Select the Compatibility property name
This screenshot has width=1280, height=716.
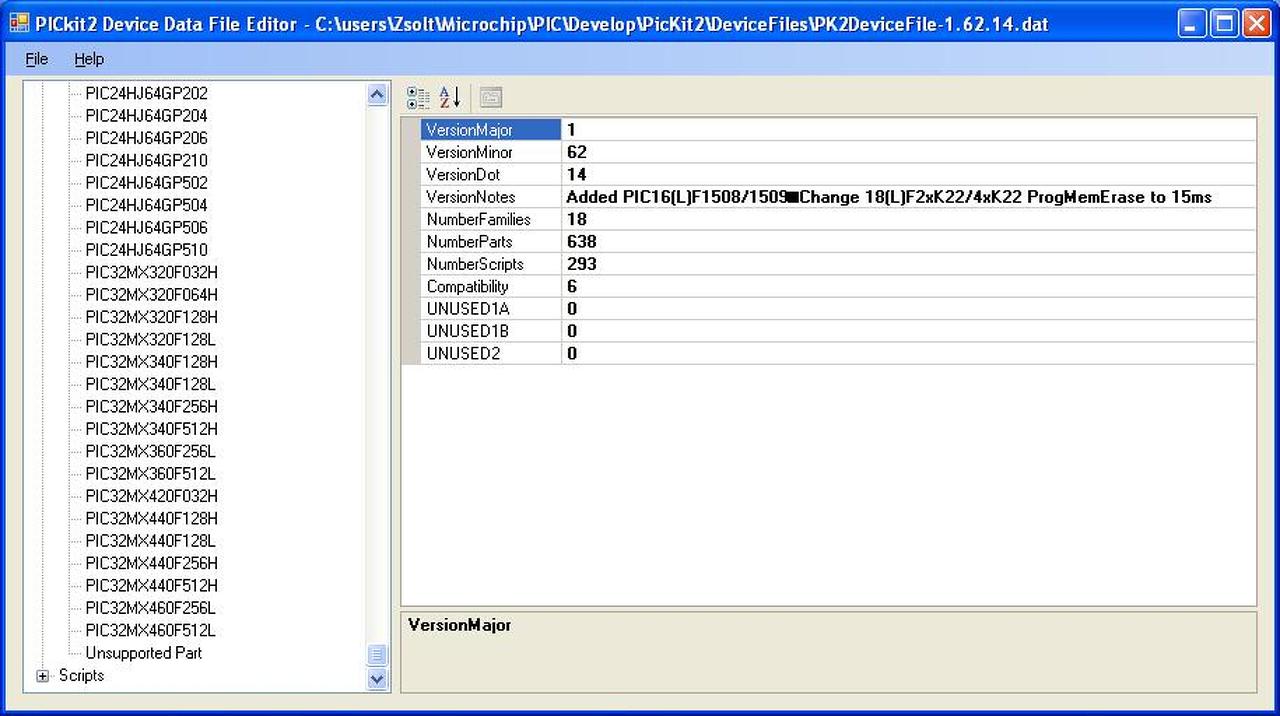tap(491, 286)
